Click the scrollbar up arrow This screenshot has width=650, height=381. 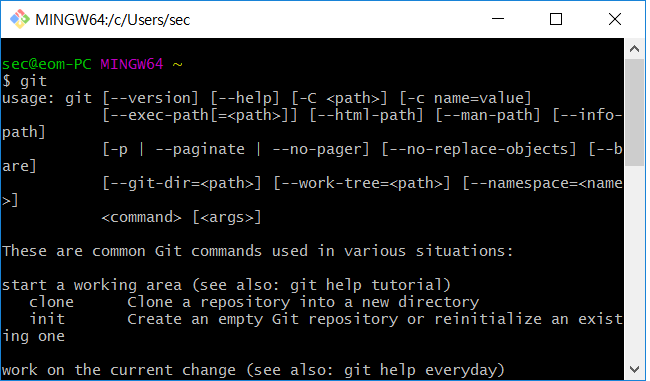(634, 49)
